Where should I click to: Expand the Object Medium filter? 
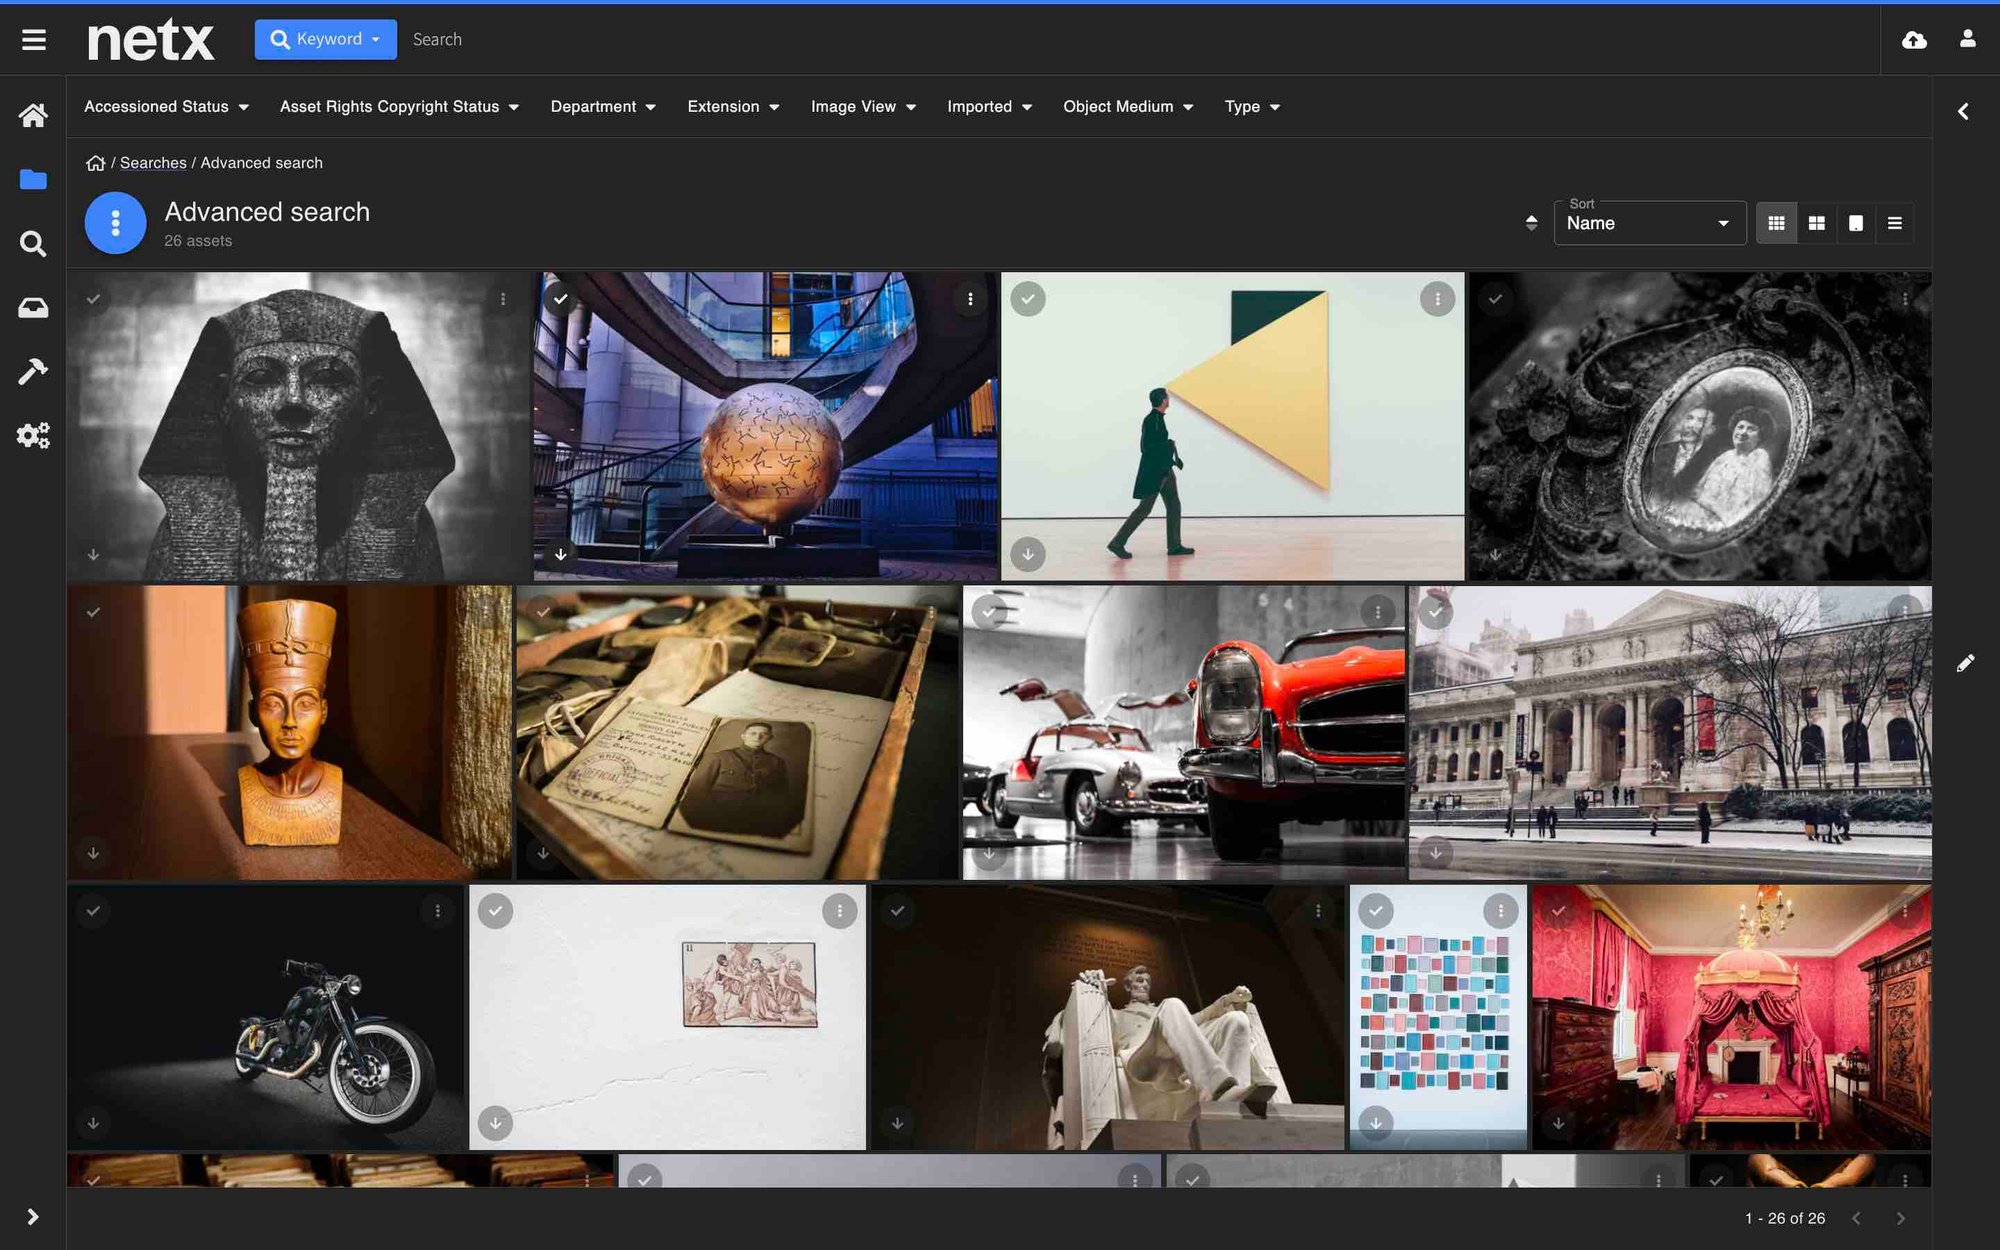[1128, 107]
